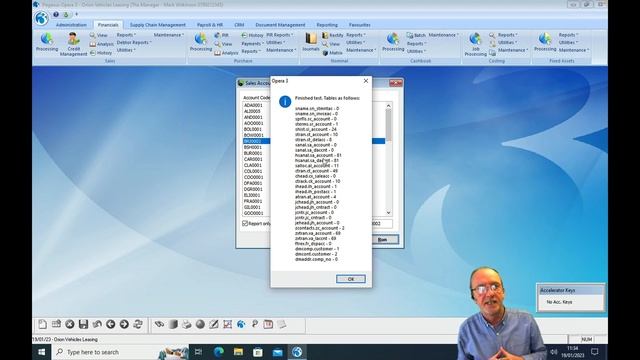
Task: Switch to the Reporting tab
Action: [327, 25]
